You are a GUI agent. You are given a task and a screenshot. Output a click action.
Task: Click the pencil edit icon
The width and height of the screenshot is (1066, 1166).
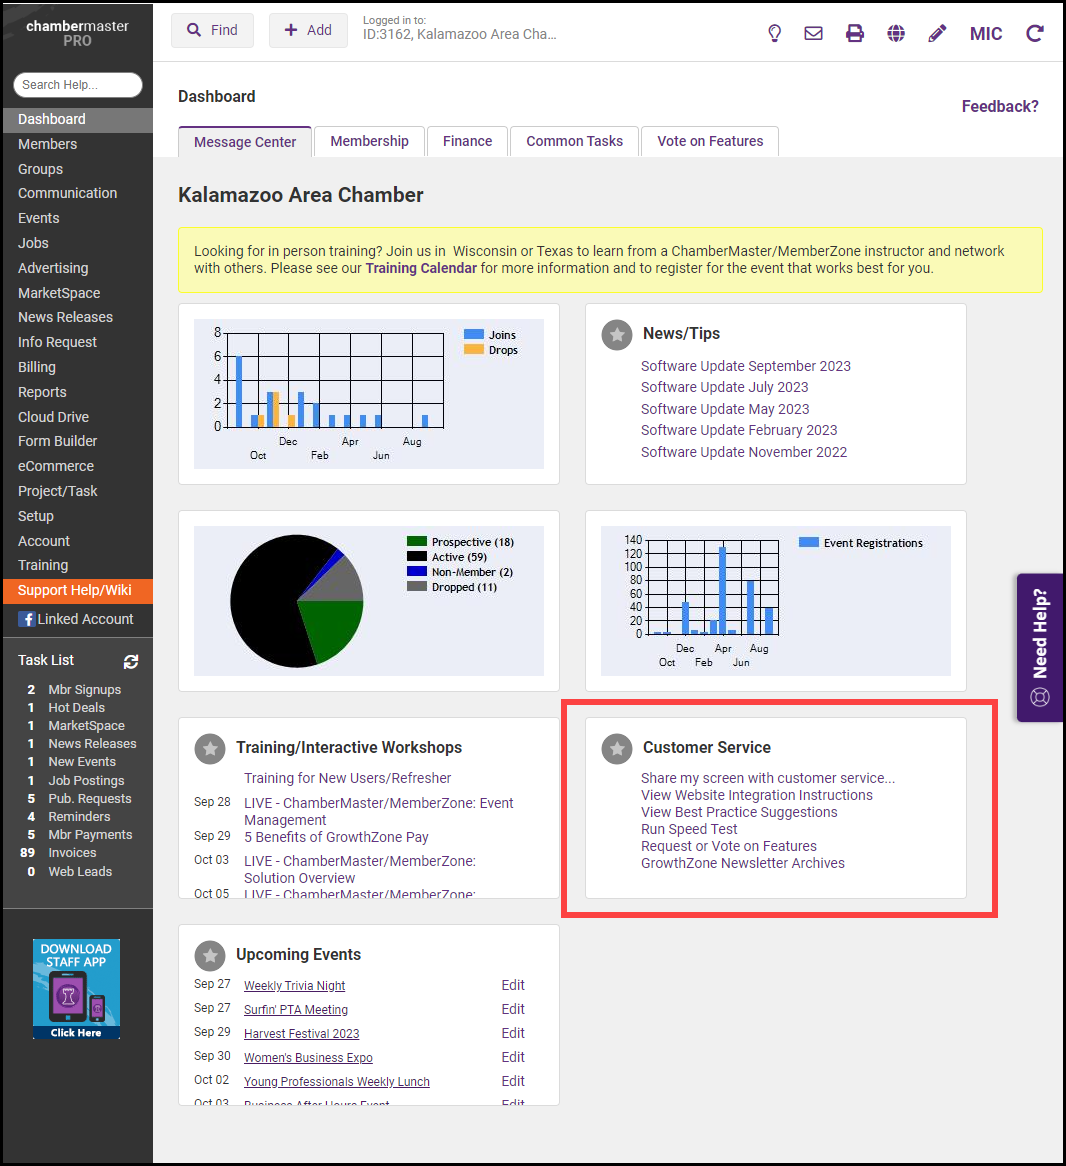pyautogui.click(x=937, y=33)
